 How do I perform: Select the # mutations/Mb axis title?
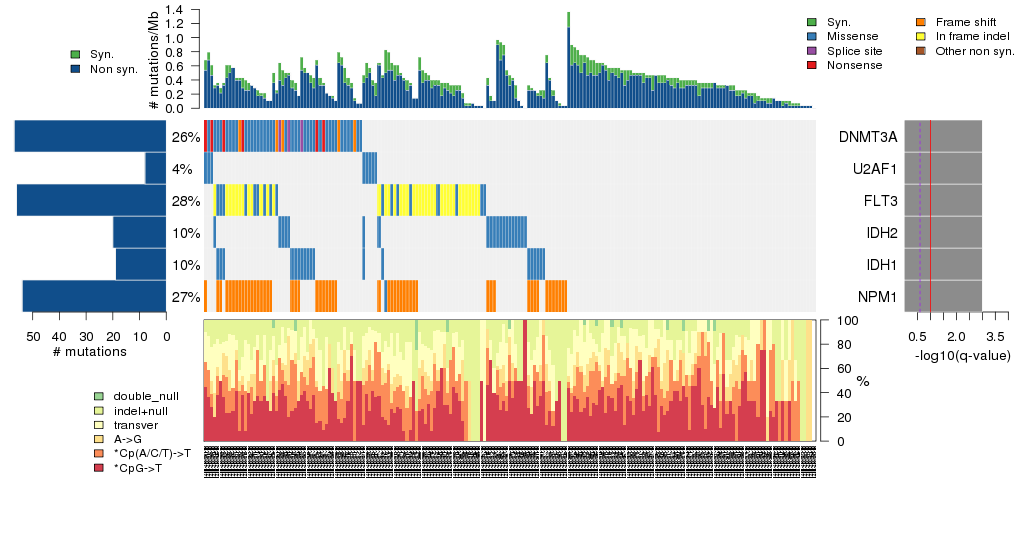154,60
